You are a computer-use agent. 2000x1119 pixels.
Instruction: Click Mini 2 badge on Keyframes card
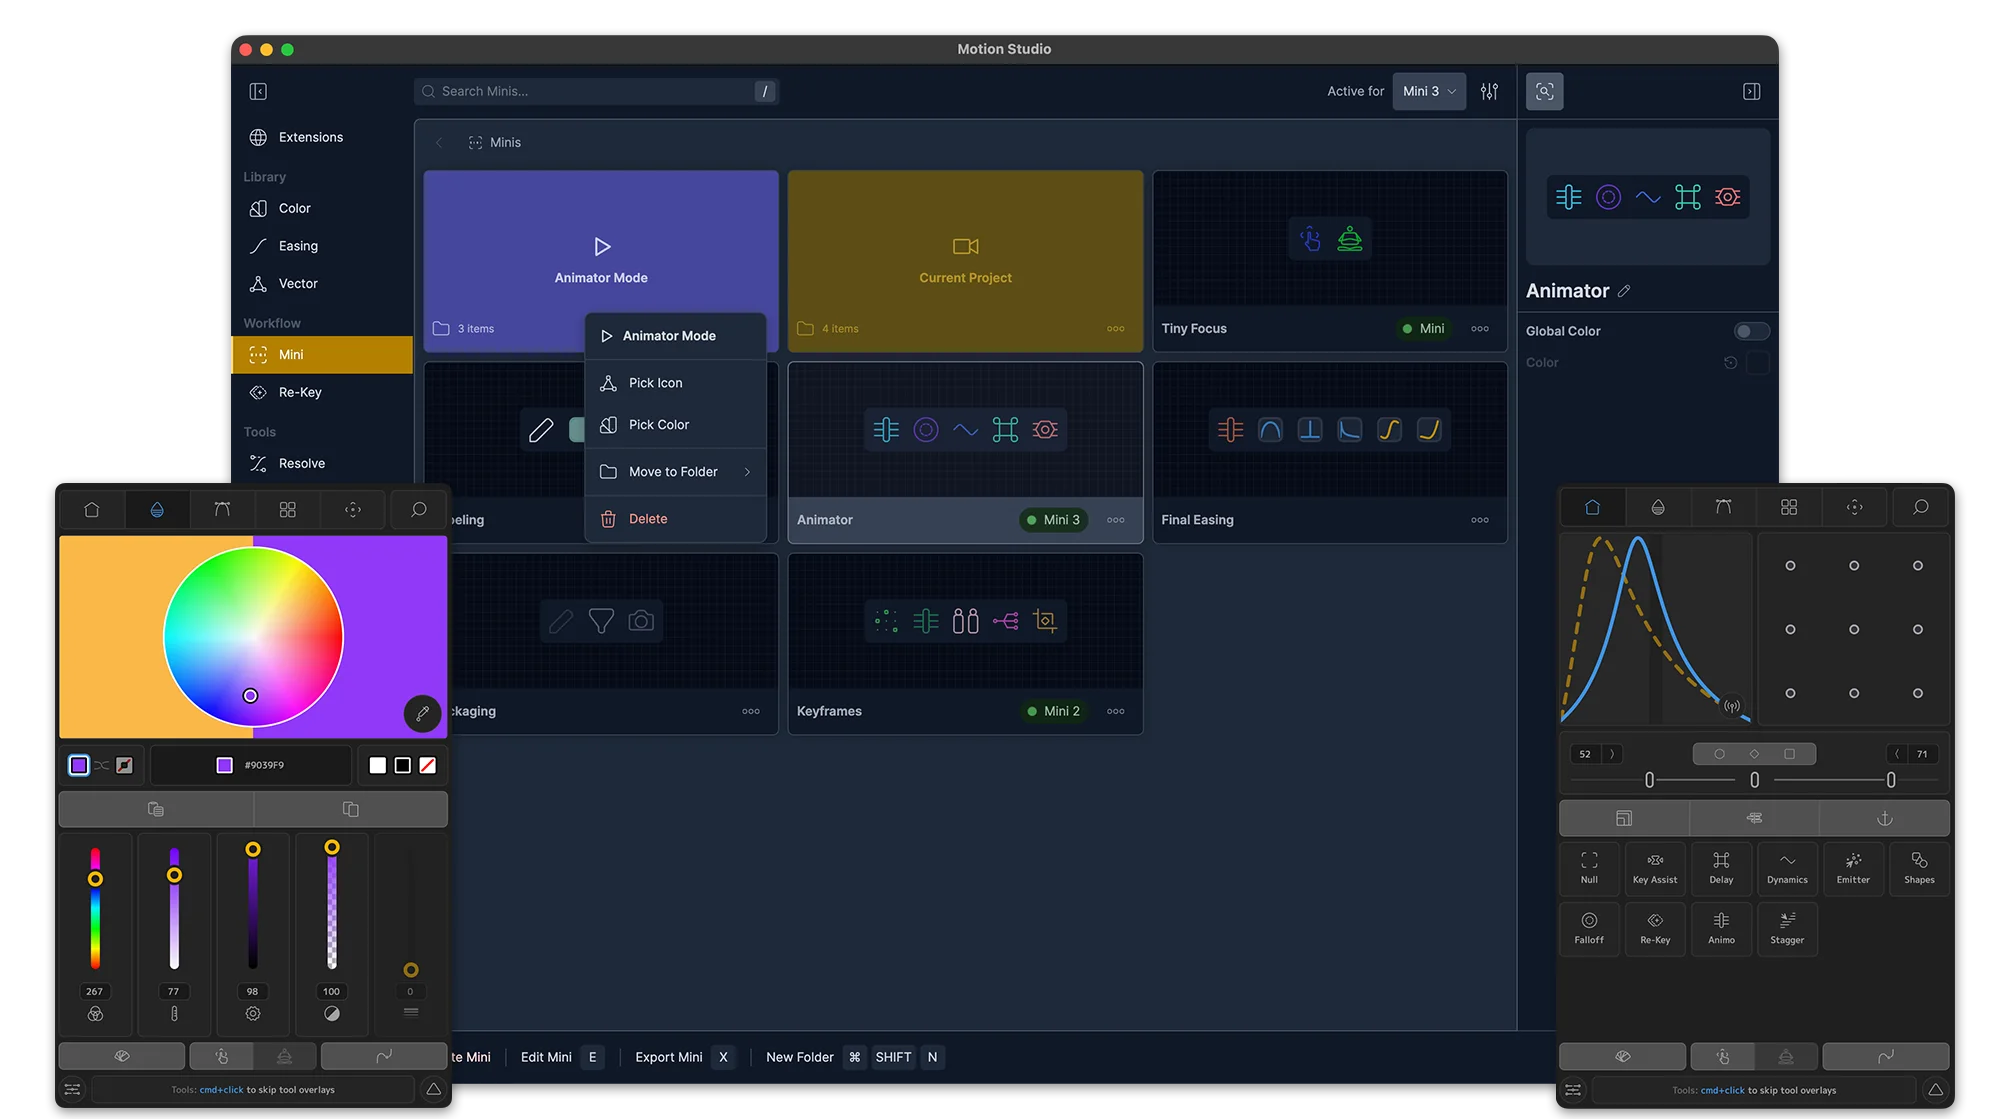(x=1054, y=711)
